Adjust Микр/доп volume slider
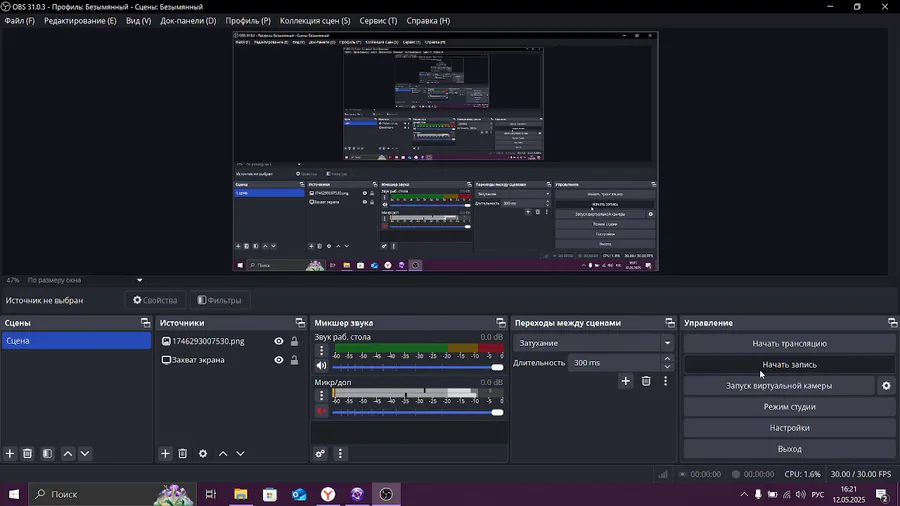 coord(418,412)
